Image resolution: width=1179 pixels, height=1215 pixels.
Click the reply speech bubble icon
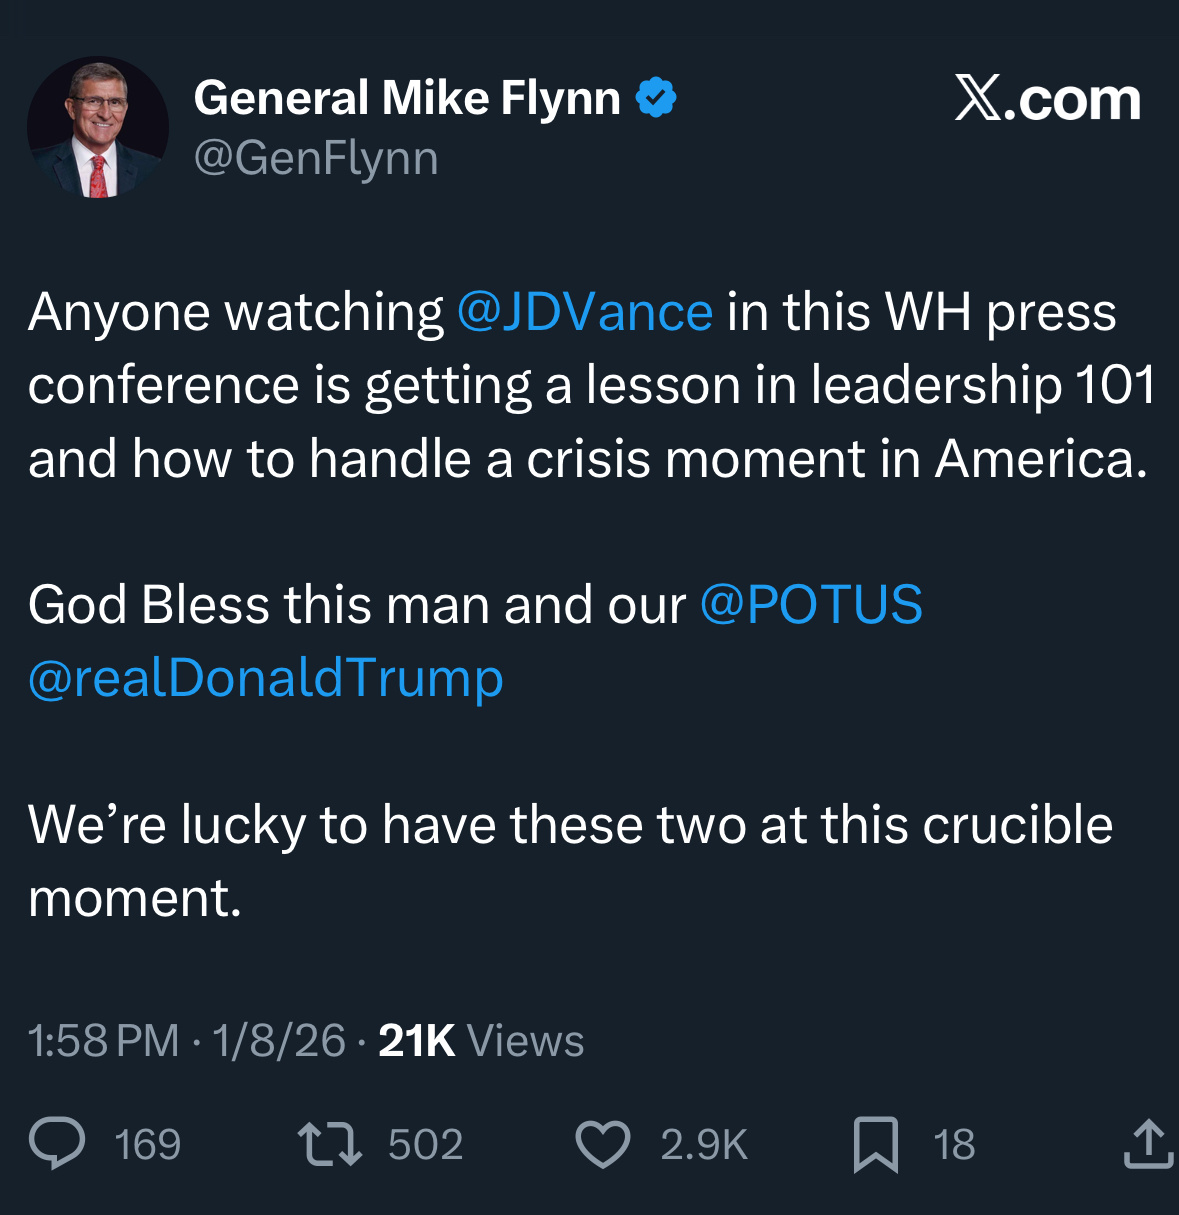(x=57, y=1144)
